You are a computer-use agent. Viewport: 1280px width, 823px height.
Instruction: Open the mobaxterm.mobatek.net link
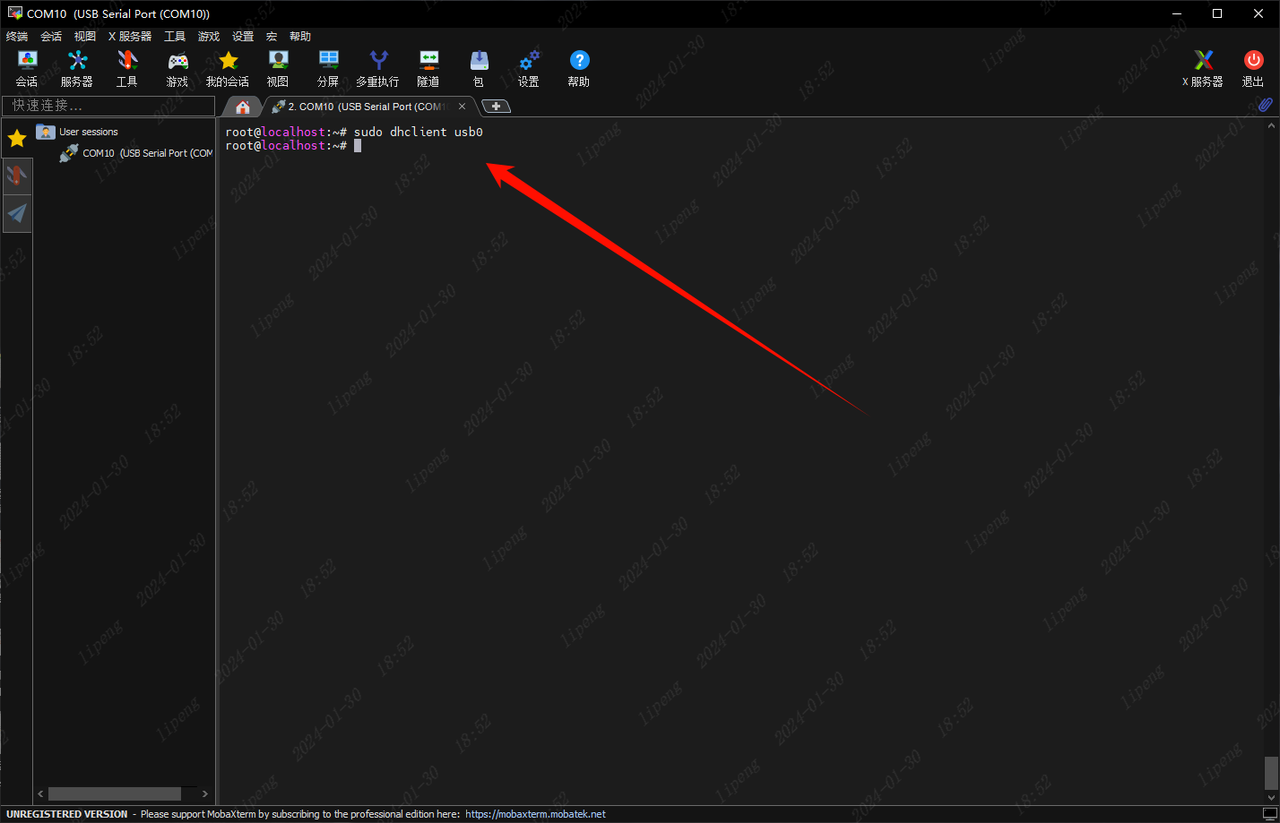[535, 814]
